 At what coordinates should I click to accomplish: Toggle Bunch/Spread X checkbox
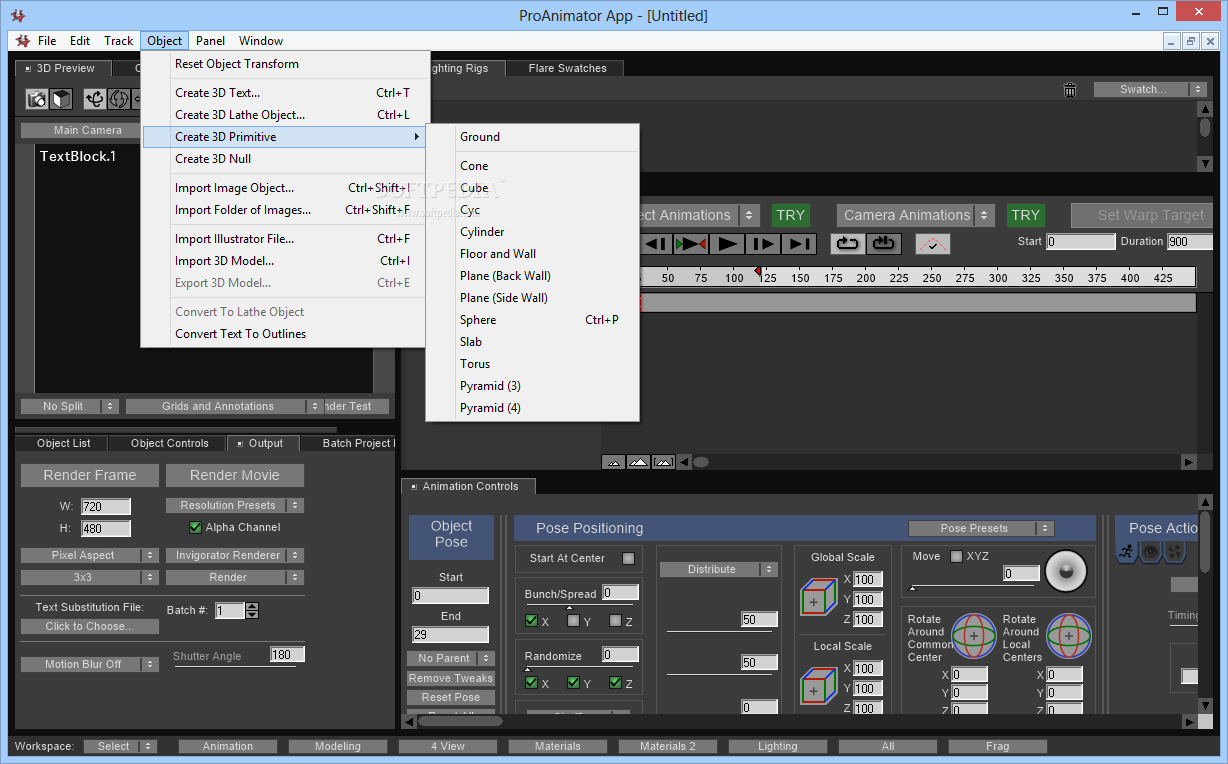point(532,621)
